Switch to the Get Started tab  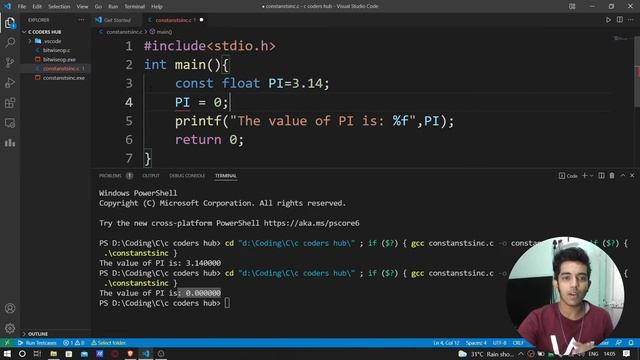tap(117, 20)
